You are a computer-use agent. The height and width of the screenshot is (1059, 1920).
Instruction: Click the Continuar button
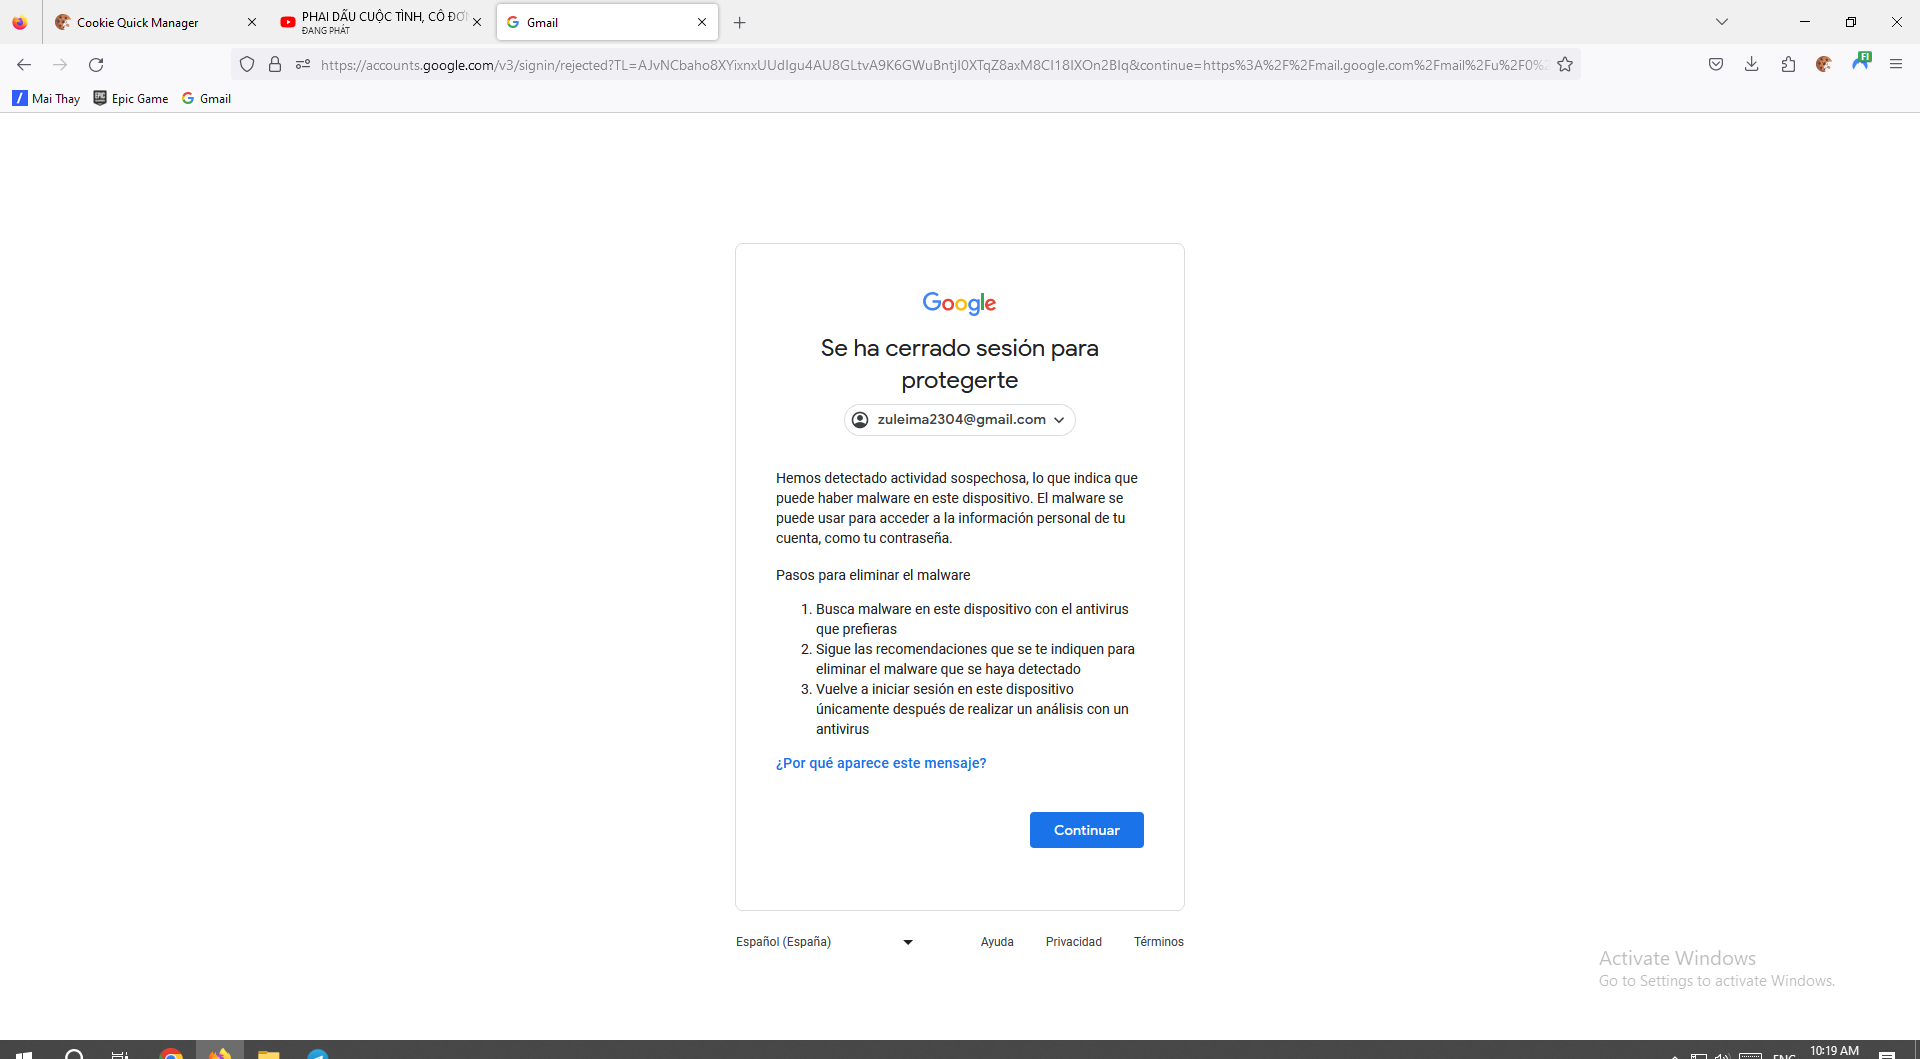pyautogui.click(x=1087, y=830)
